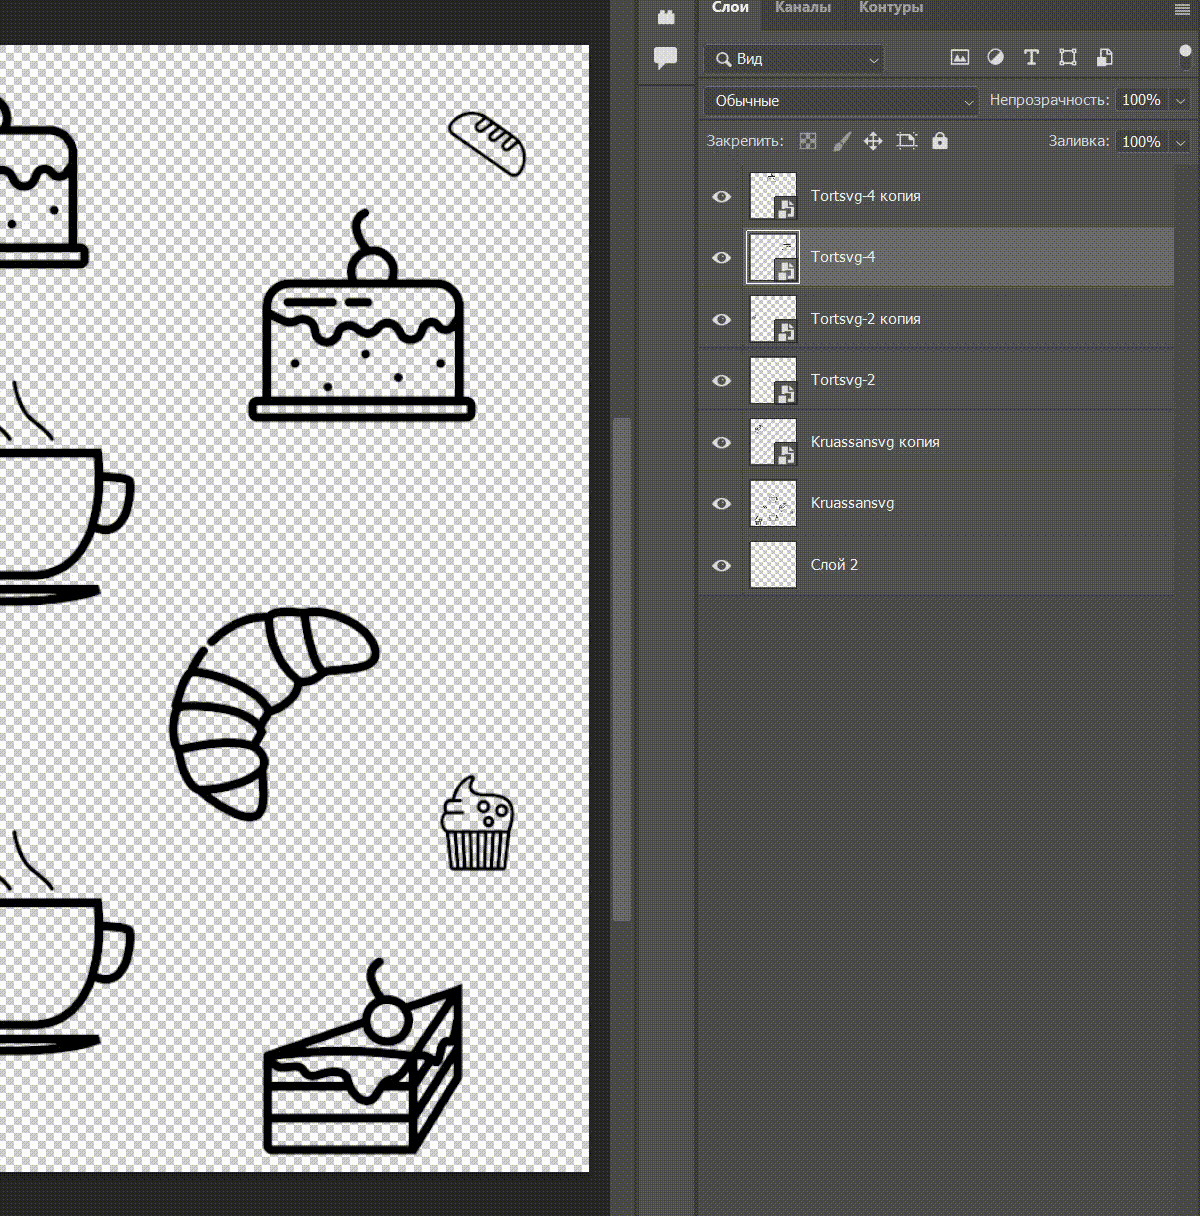Select layer named Kruassansvg

click(853, 503)
